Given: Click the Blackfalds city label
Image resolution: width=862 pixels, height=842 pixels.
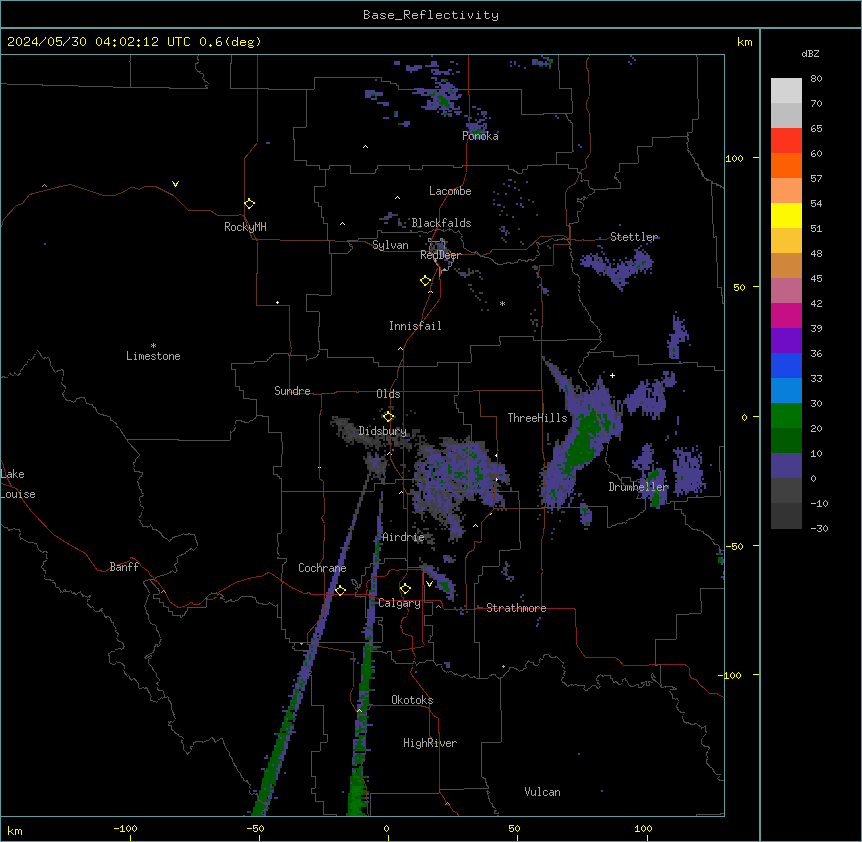Looking at the screenshot, I should pyautogui.click(x=441, y=223).
